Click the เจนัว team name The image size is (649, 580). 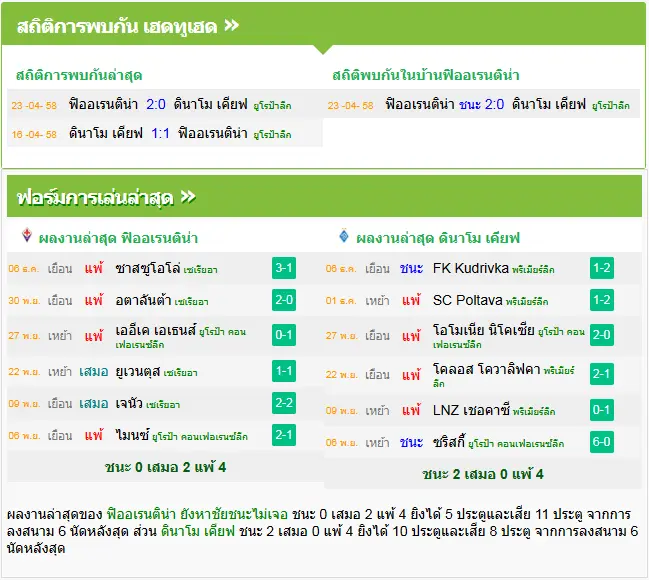pos(129,404)
